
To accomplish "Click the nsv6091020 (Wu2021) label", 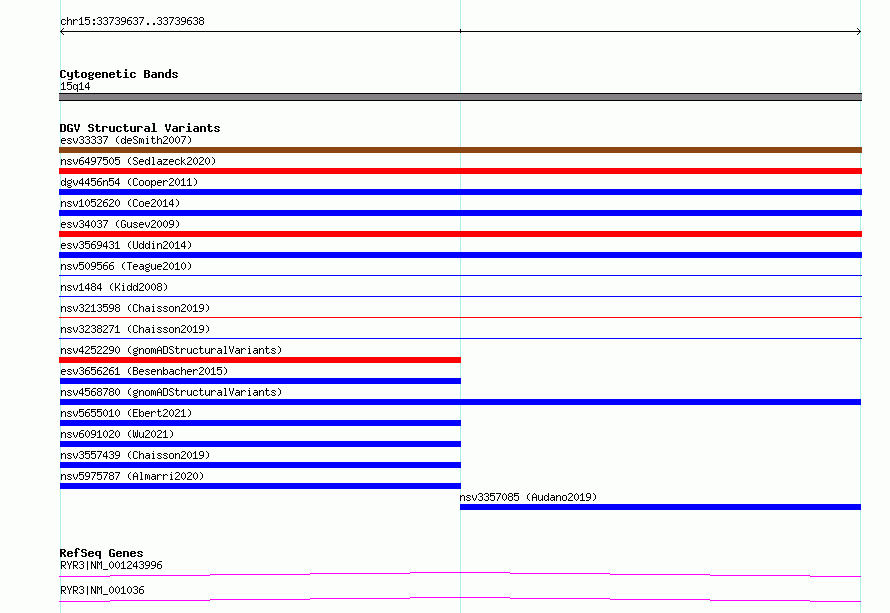I will click(x=117, y=434).
